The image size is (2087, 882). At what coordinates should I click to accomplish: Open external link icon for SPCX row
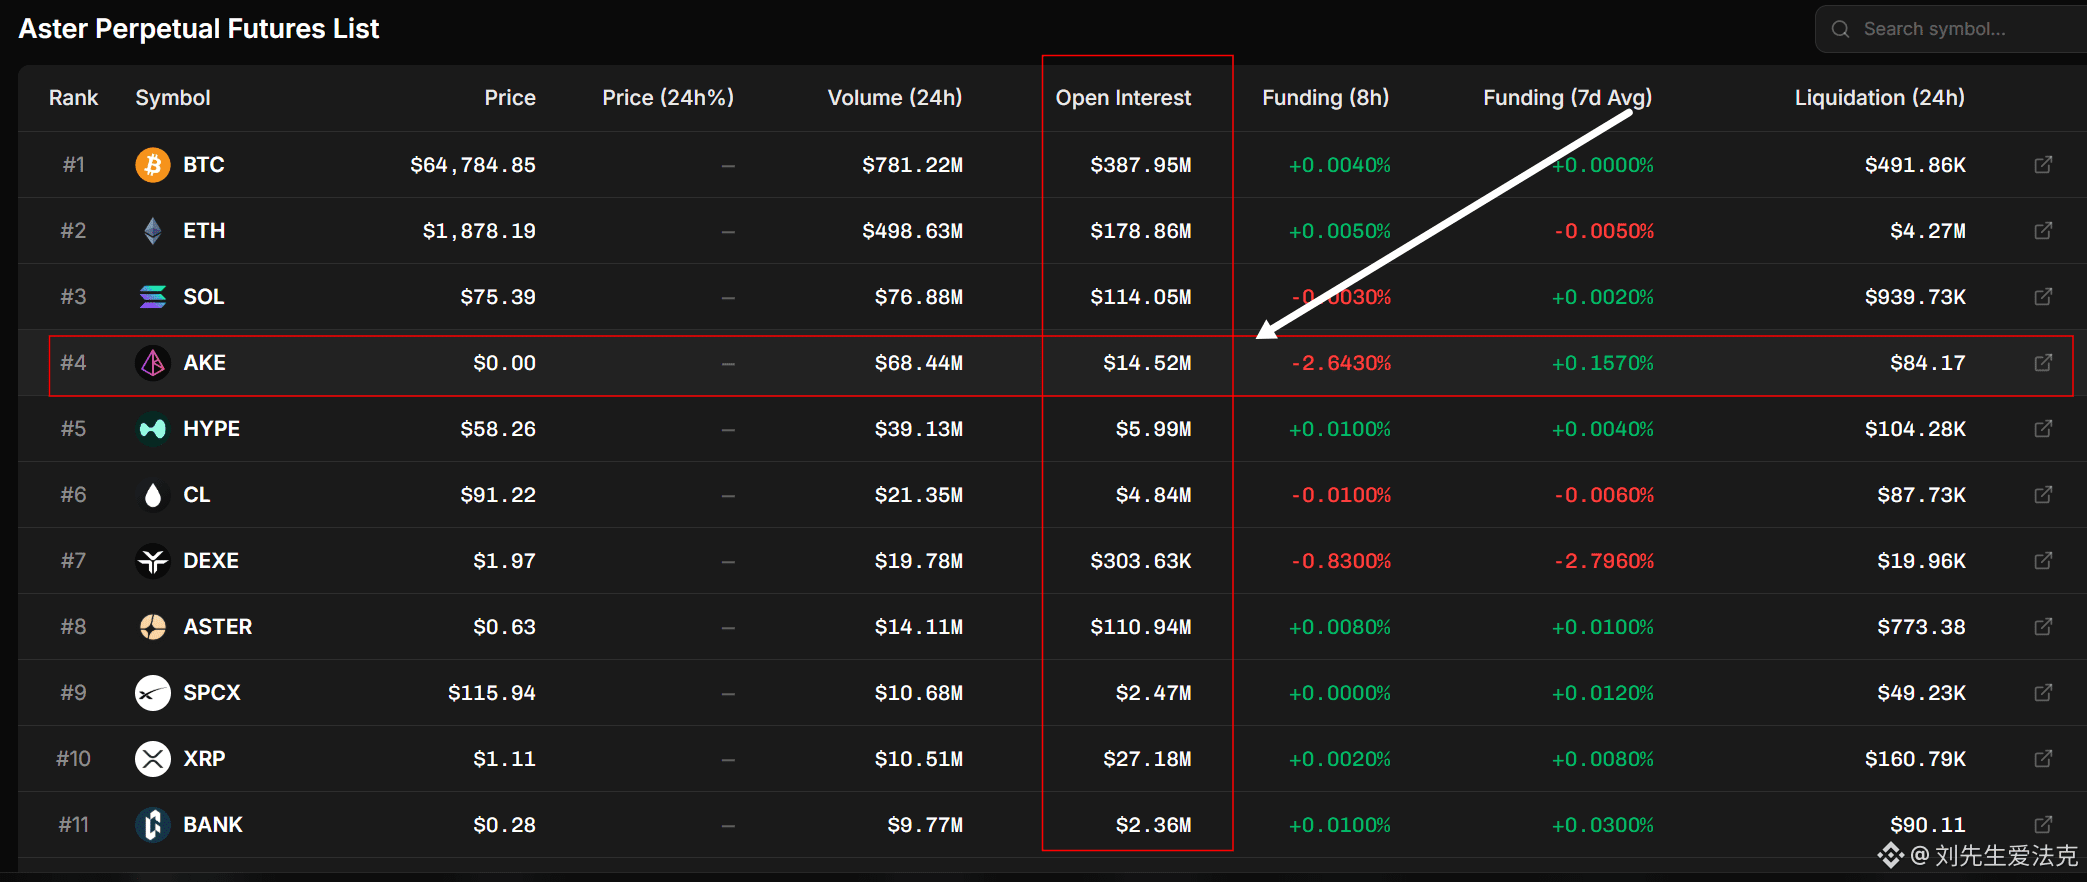[x=2043, y=692]
